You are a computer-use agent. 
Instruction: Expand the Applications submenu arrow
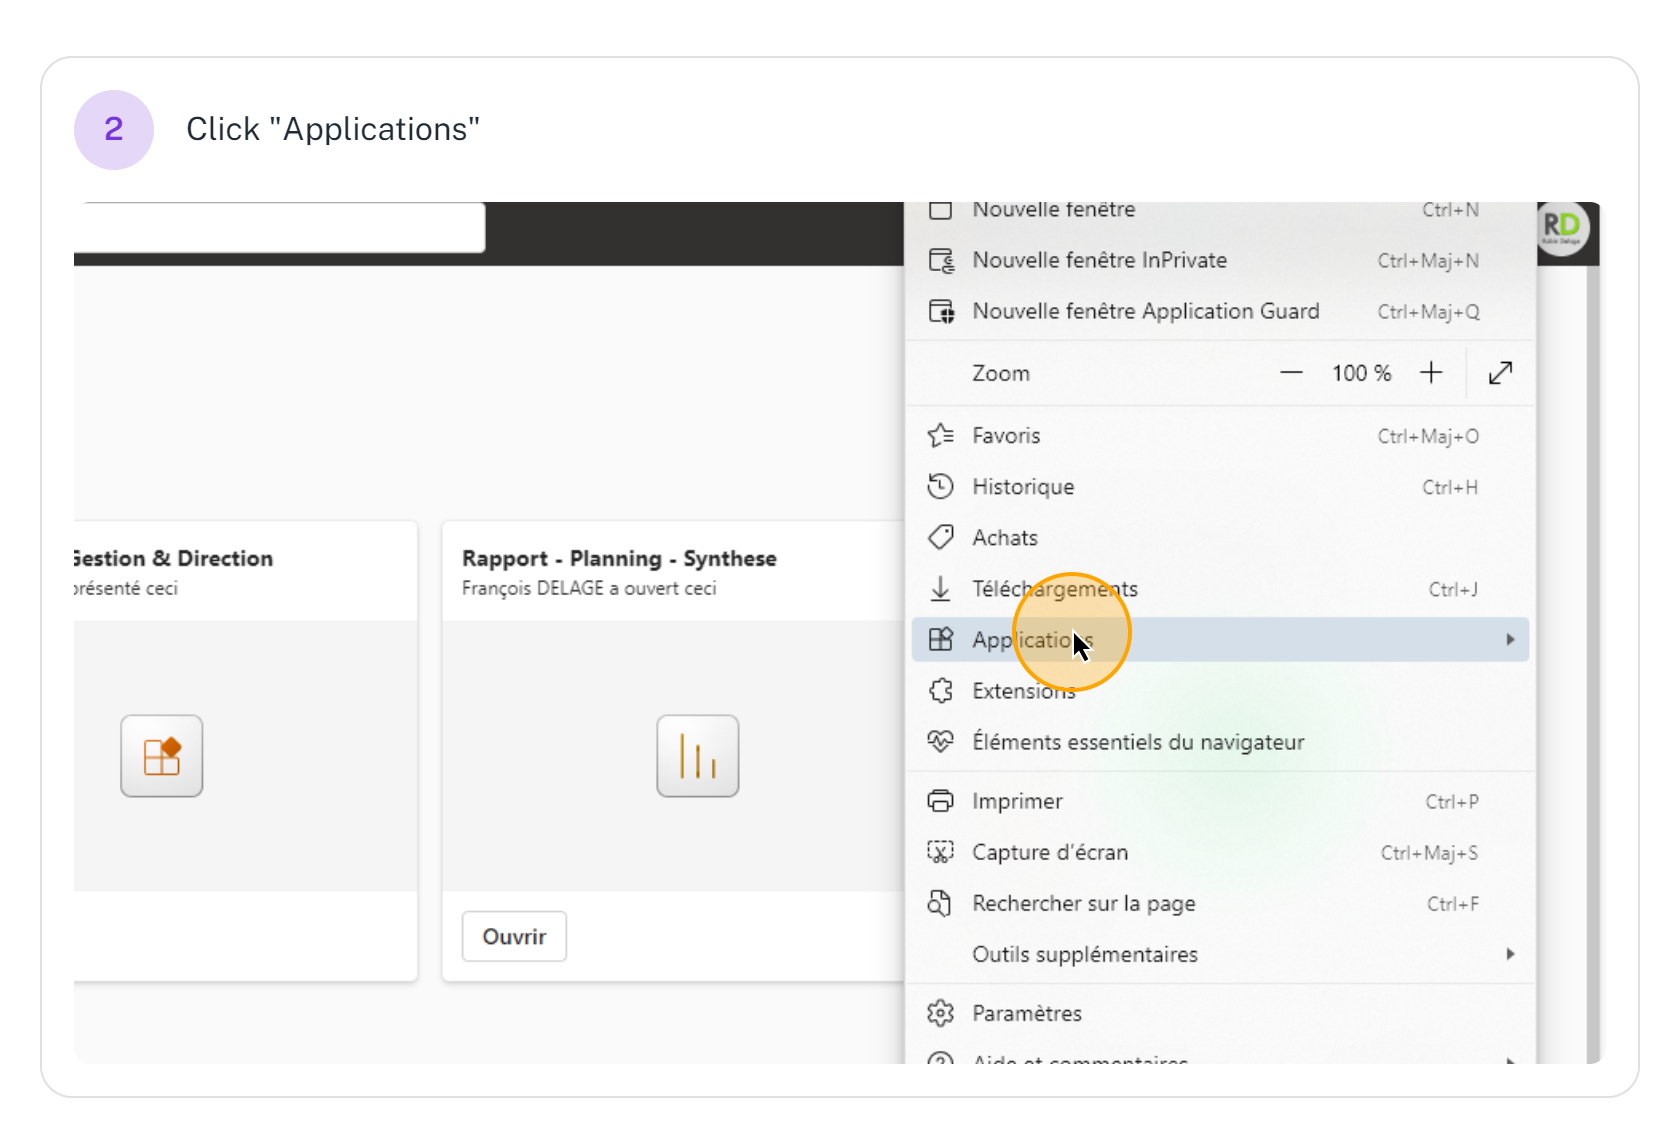pyautogui.click(x=1510, y=640)
